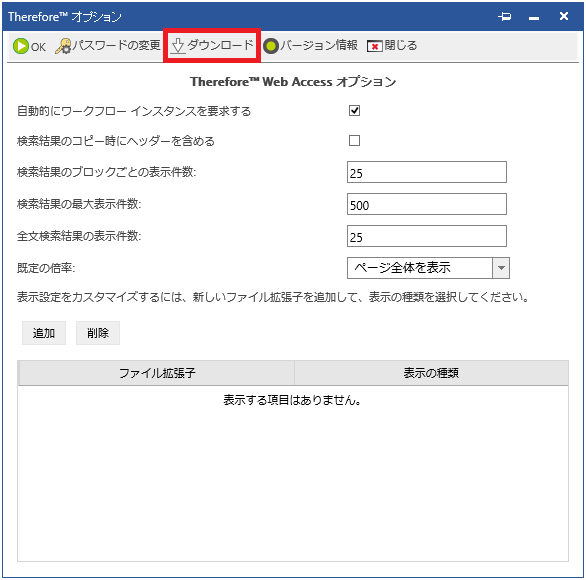Click the パスワードの変更 label text
Viewport: 586px width, 580px height.
pos(116,45)
